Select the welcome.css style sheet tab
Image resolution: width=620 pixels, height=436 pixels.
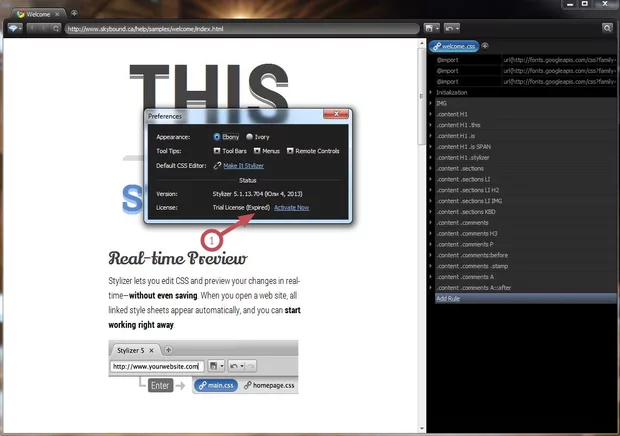click(x=454, y=46)
